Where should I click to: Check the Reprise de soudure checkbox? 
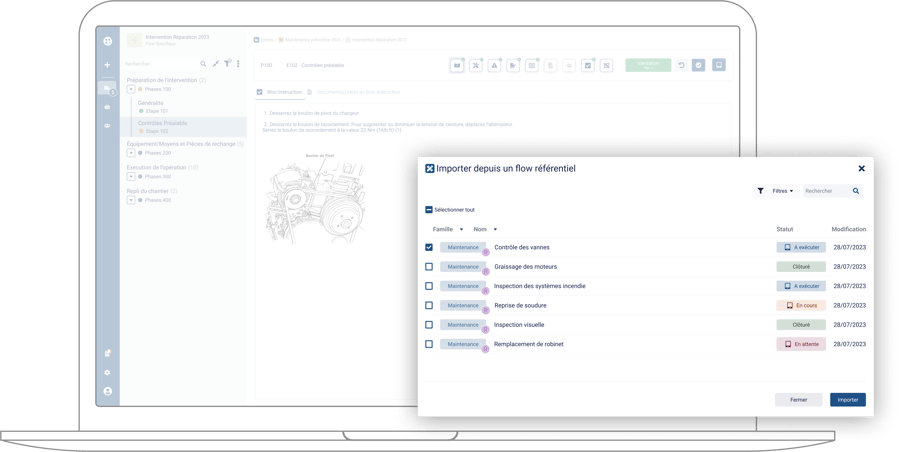(x=429, y=306)
